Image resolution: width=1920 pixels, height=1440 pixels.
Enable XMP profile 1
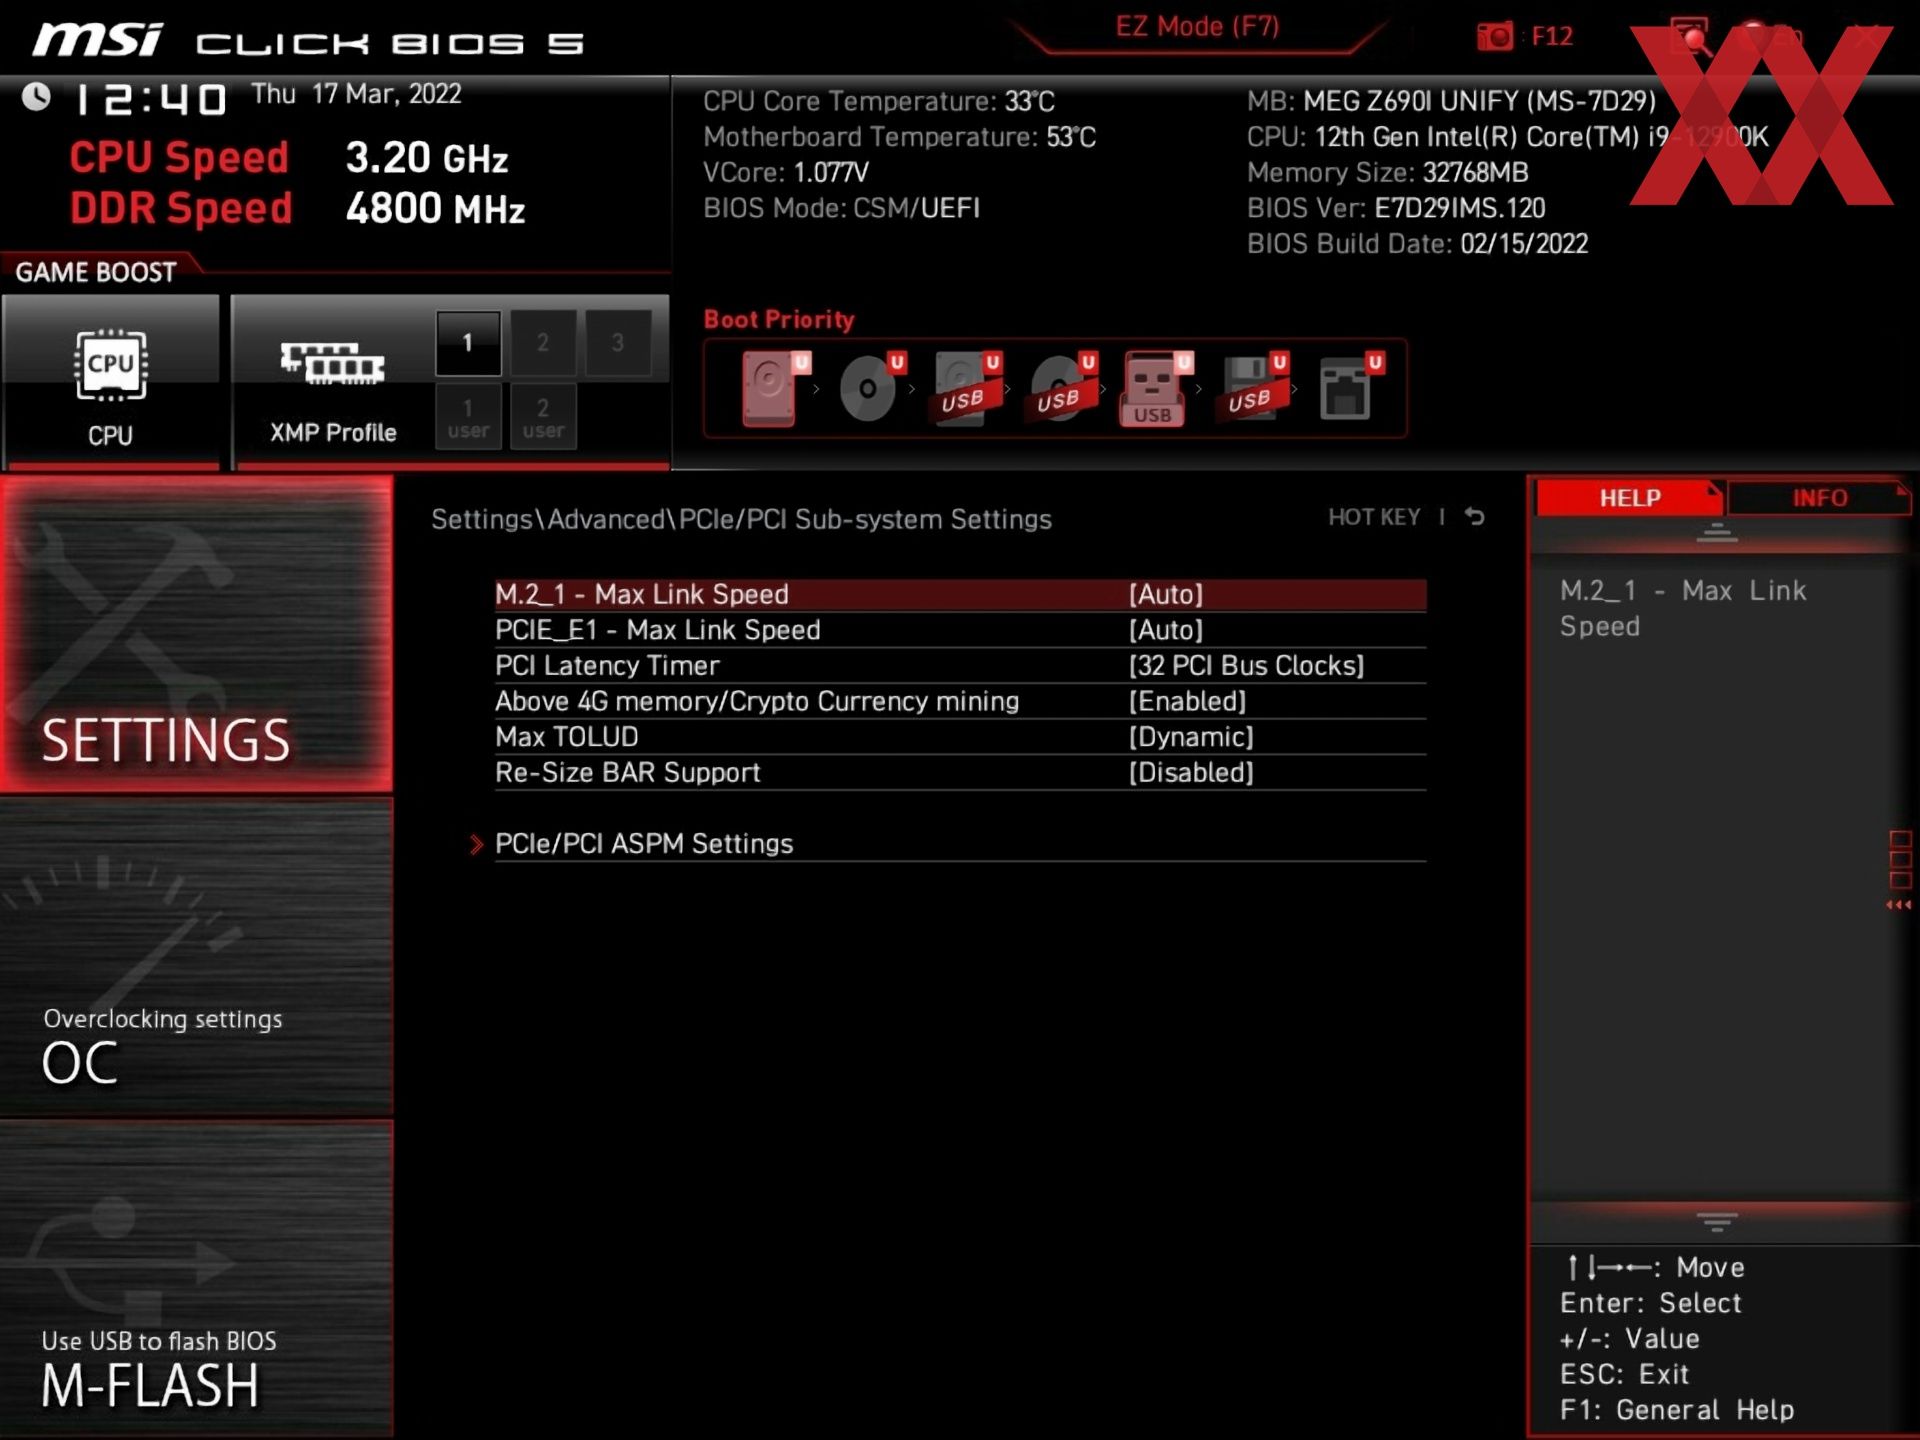(x=468, y=342)
